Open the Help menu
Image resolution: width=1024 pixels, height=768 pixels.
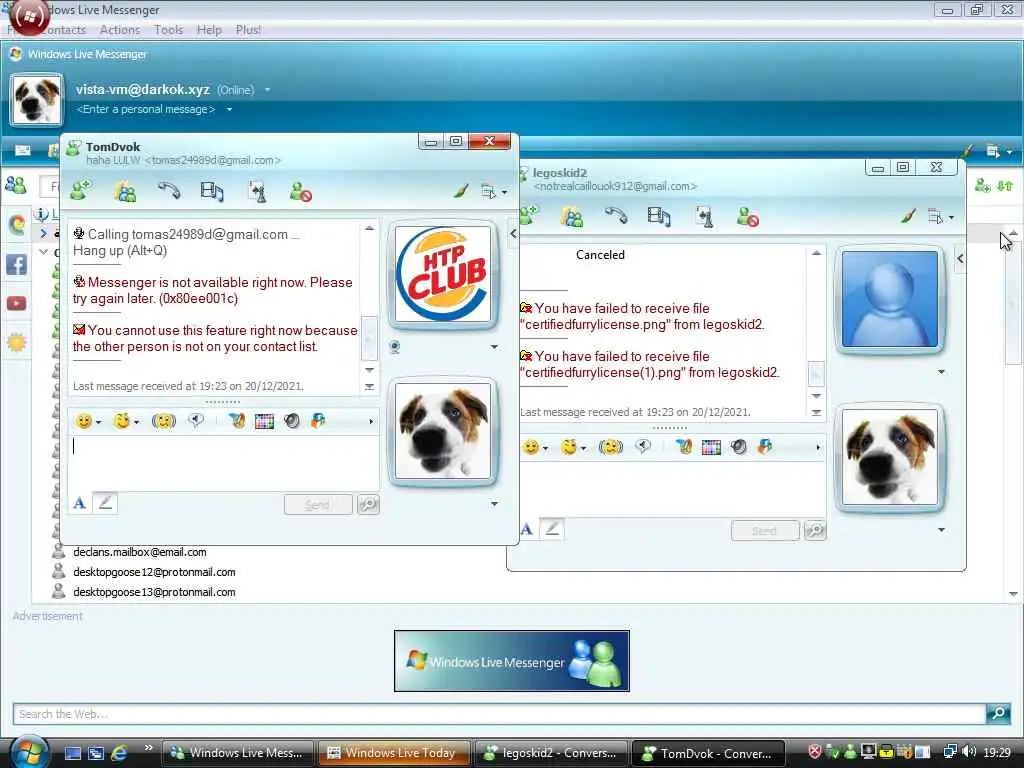(209, 30)
